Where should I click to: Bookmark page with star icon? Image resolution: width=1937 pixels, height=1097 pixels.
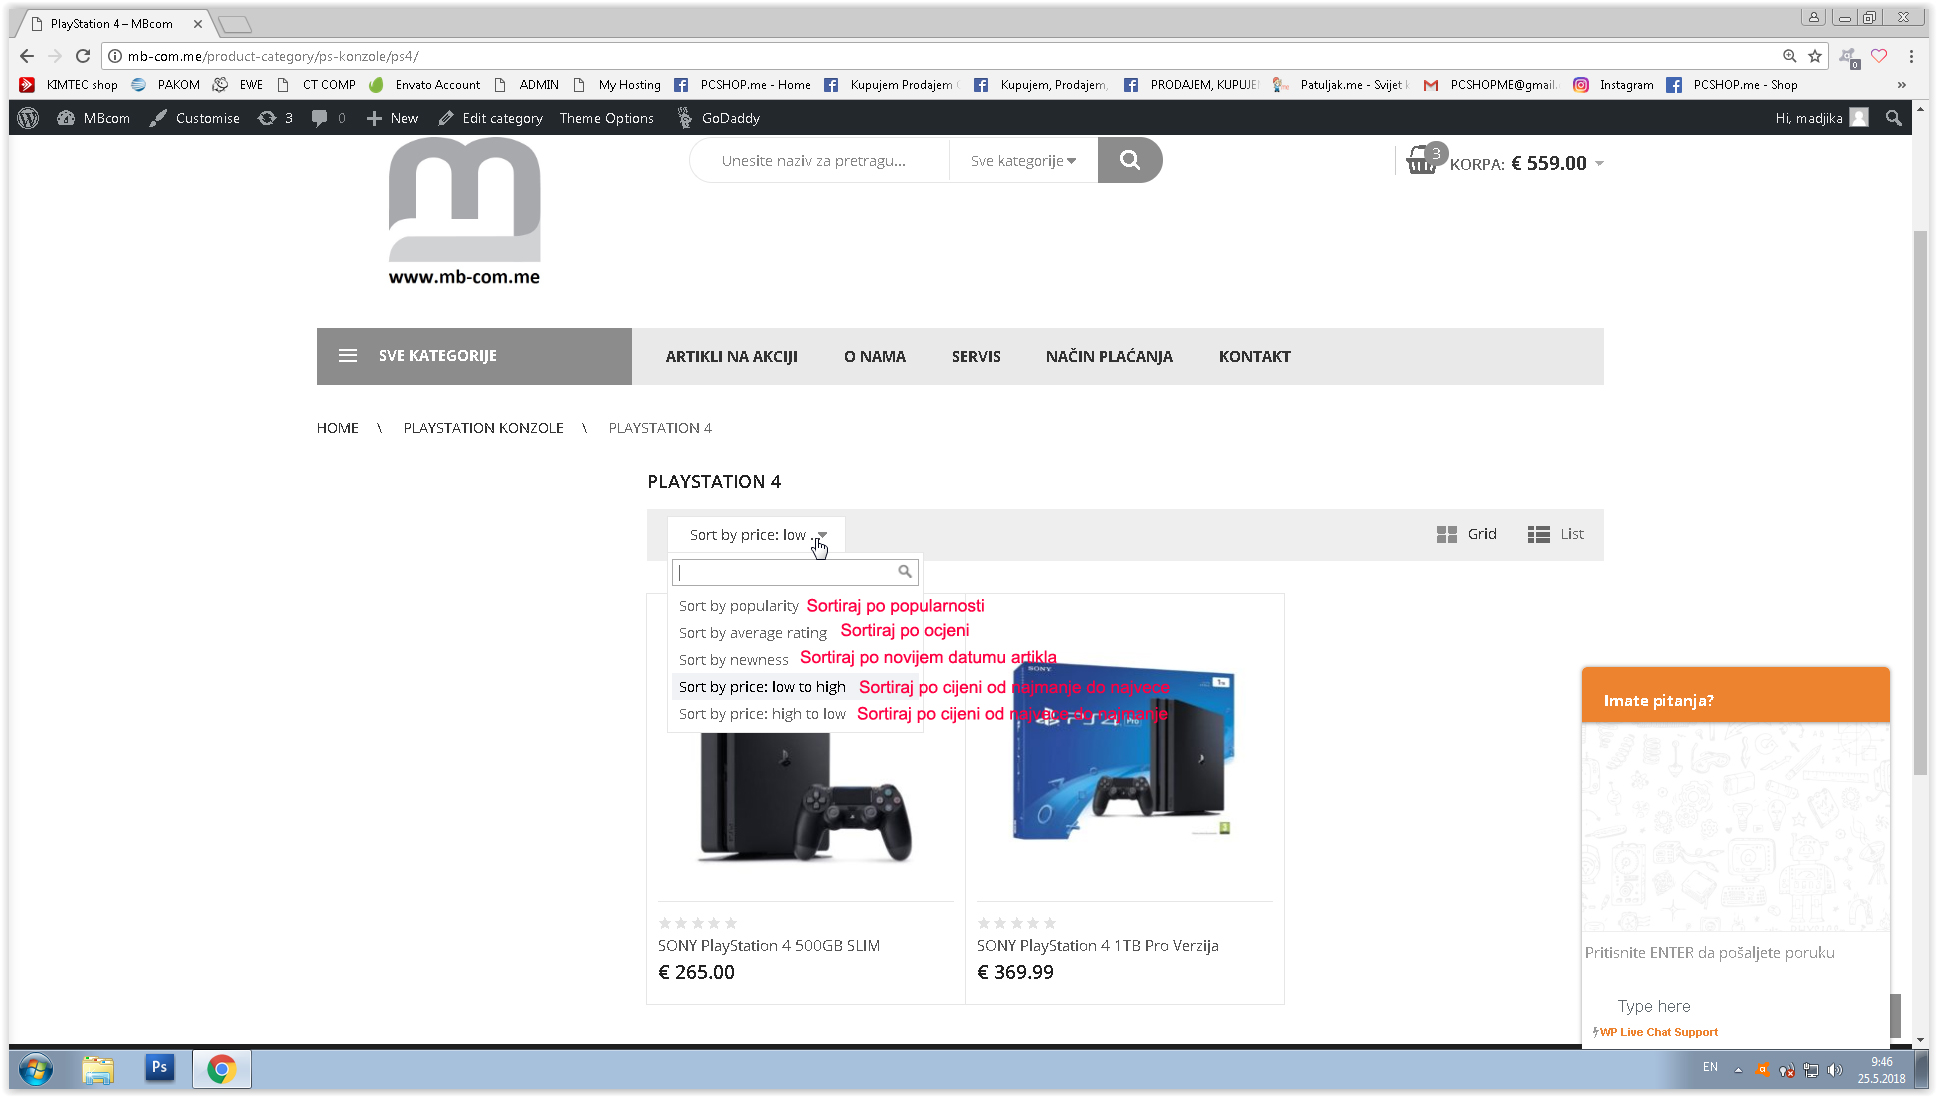pos(1815,56)
